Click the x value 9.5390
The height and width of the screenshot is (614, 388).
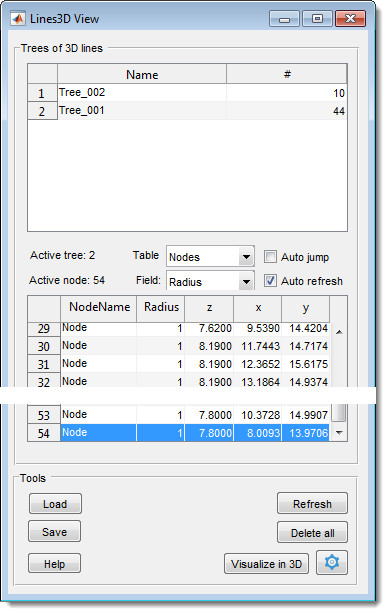[x=263, y=328]
